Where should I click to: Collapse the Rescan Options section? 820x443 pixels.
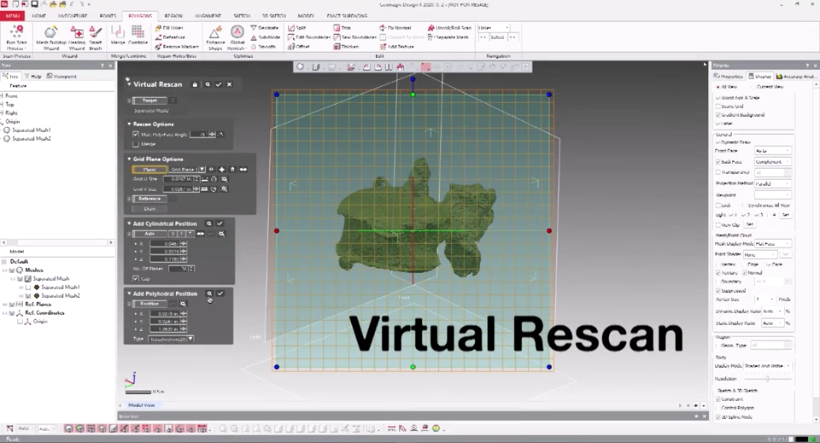[x=129, y=124]
